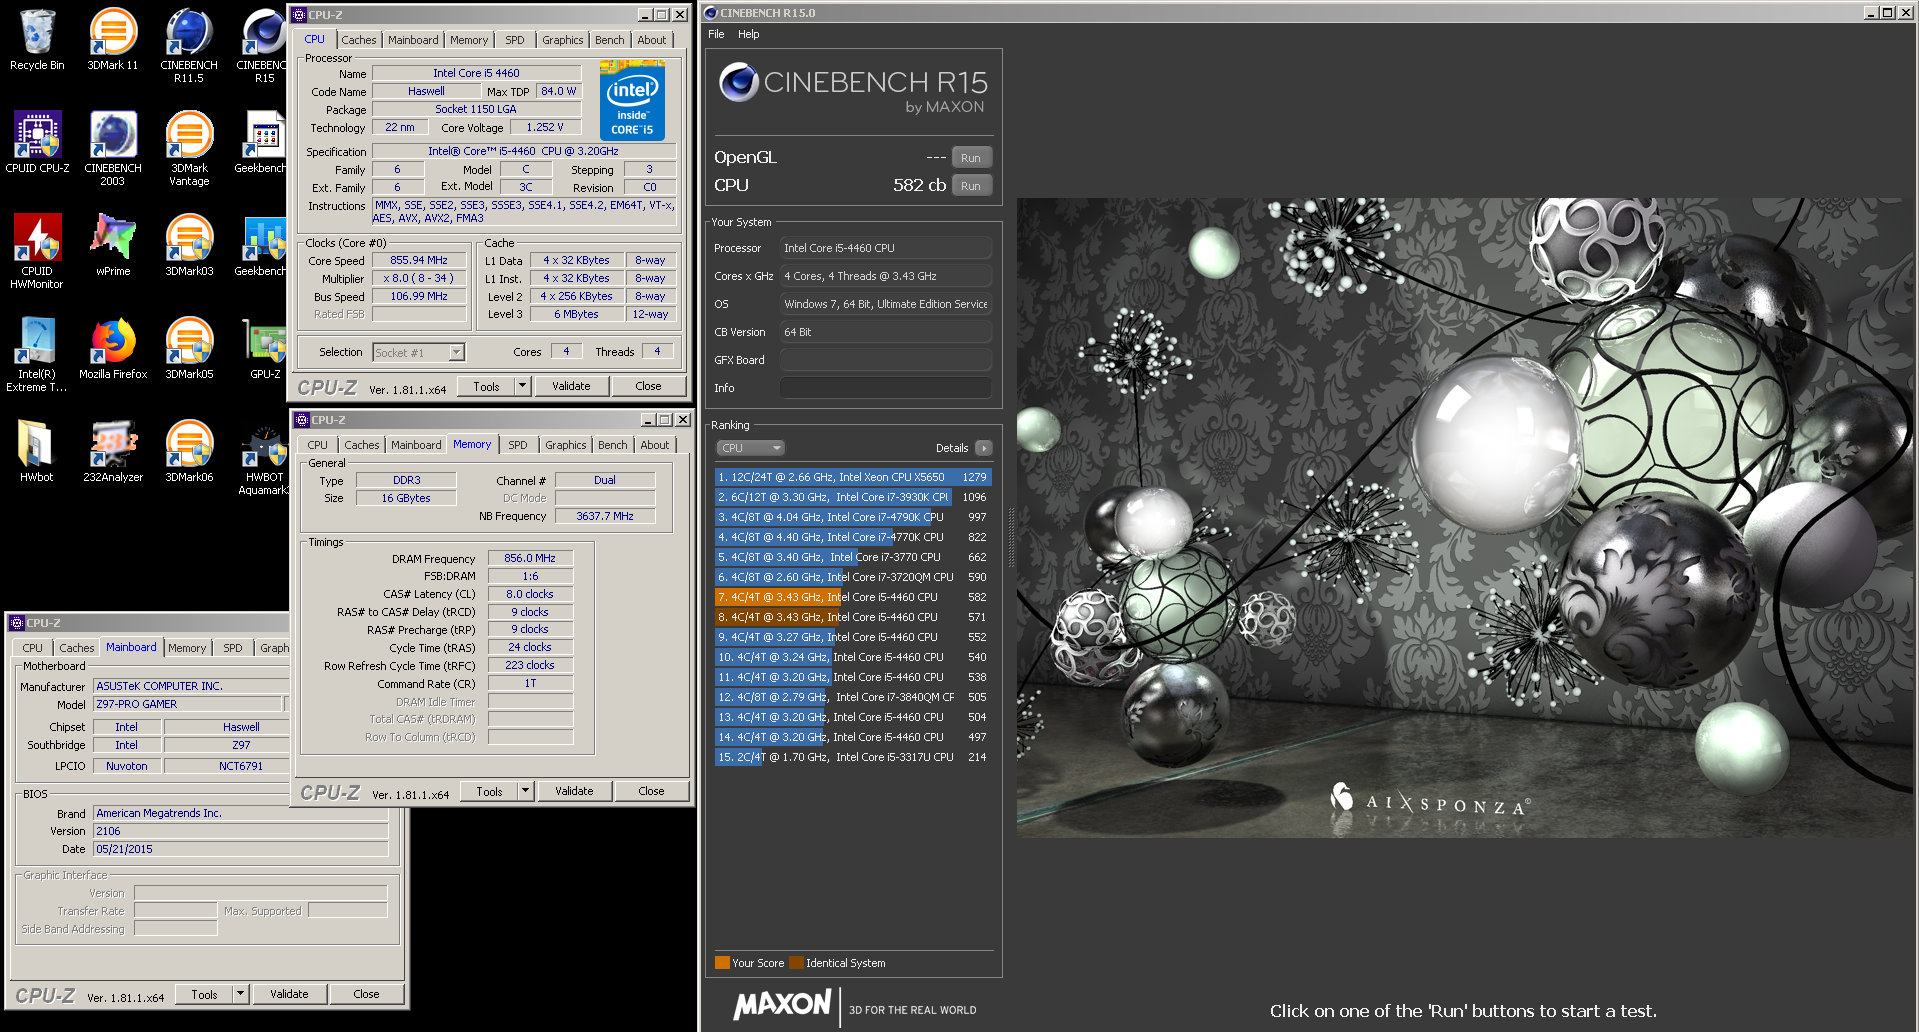
Task: Select CPU tab in Mainboard CPU-Z window
Action: [x=32, y=648]
